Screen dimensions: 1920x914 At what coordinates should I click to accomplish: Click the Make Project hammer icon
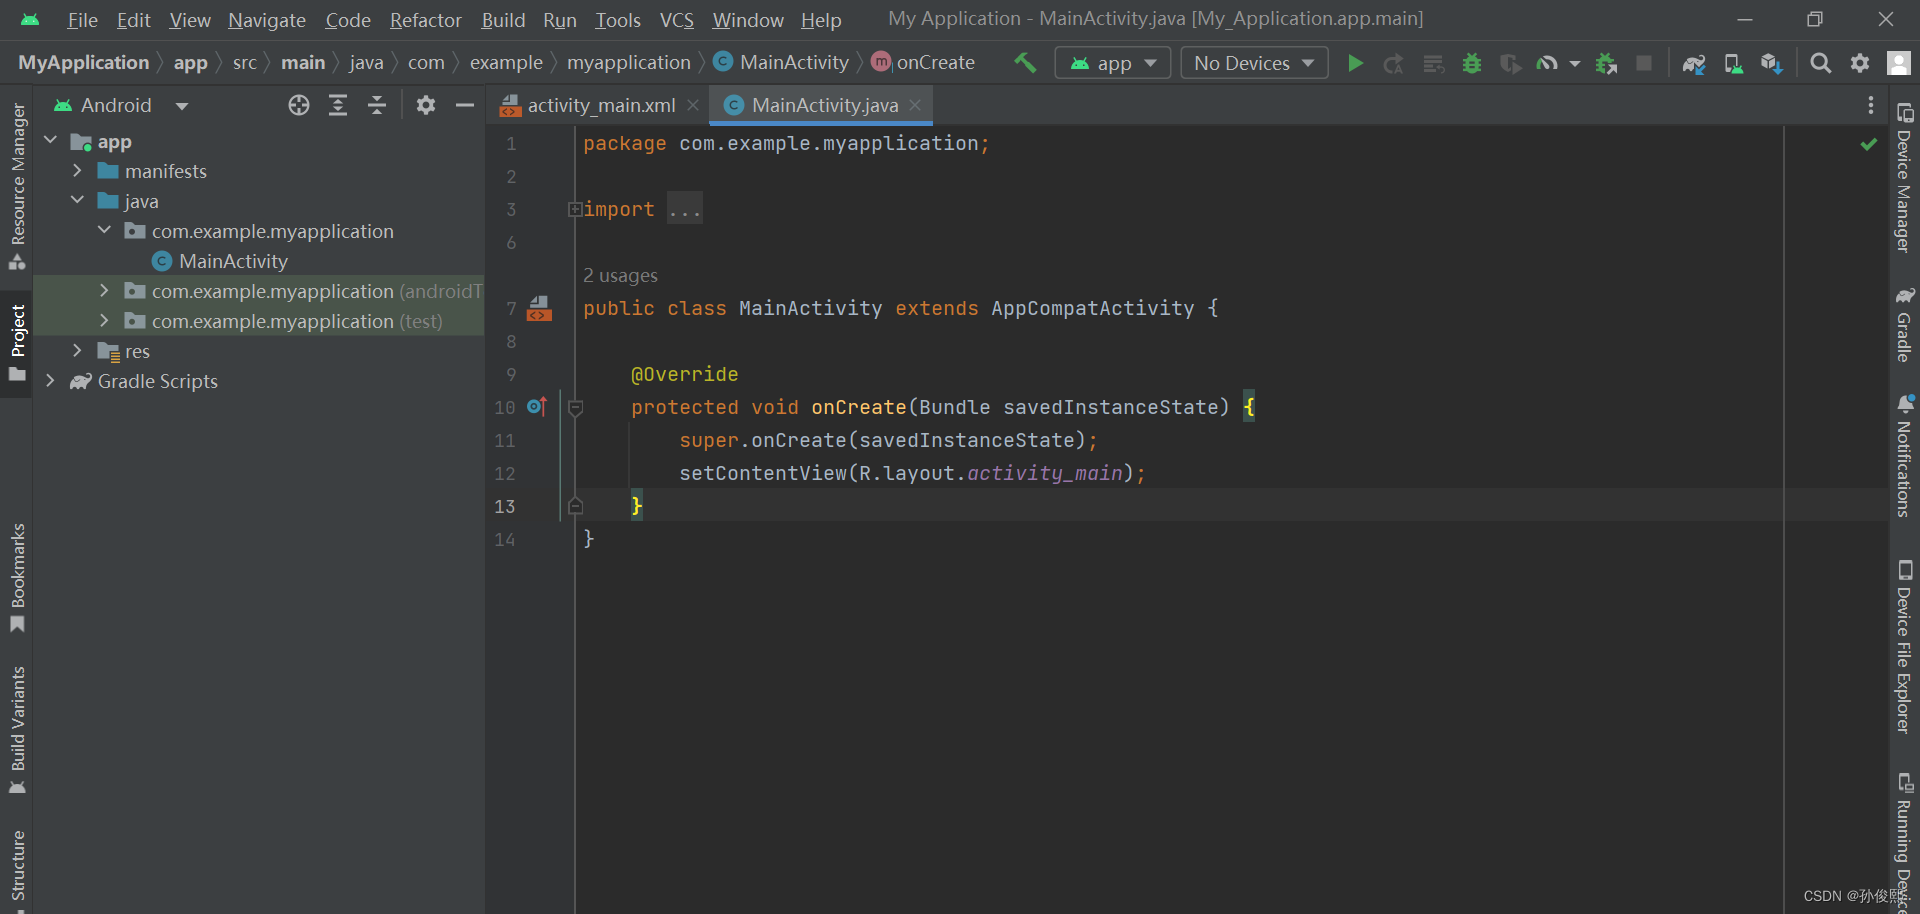(1025, 63)
